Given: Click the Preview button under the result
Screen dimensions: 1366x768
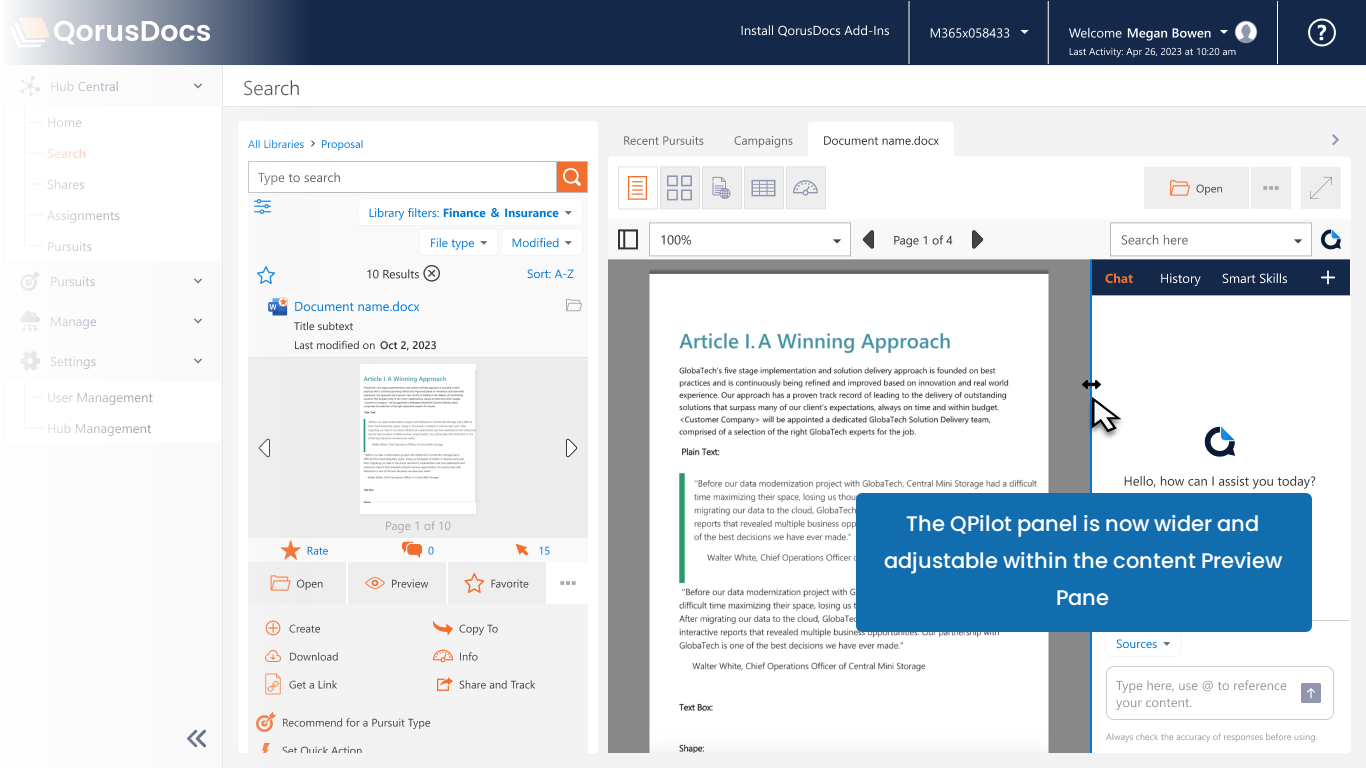Looking at the screenshot, I should click(x=397, y=583).
